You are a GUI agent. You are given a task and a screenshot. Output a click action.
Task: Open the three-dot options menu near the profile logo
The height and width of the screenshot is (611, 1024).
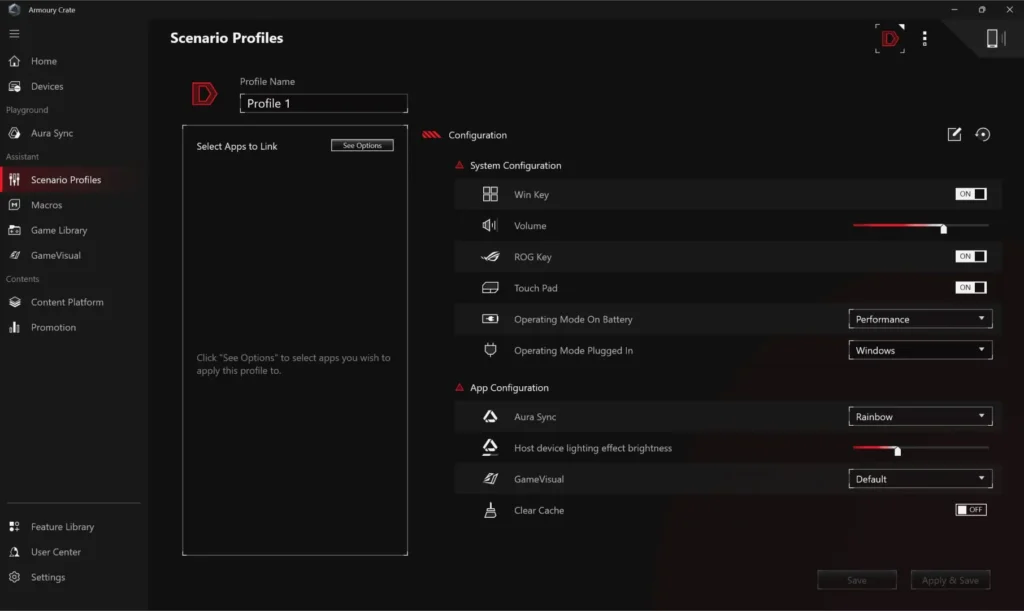pyautogui.click(x=925, y=38)
